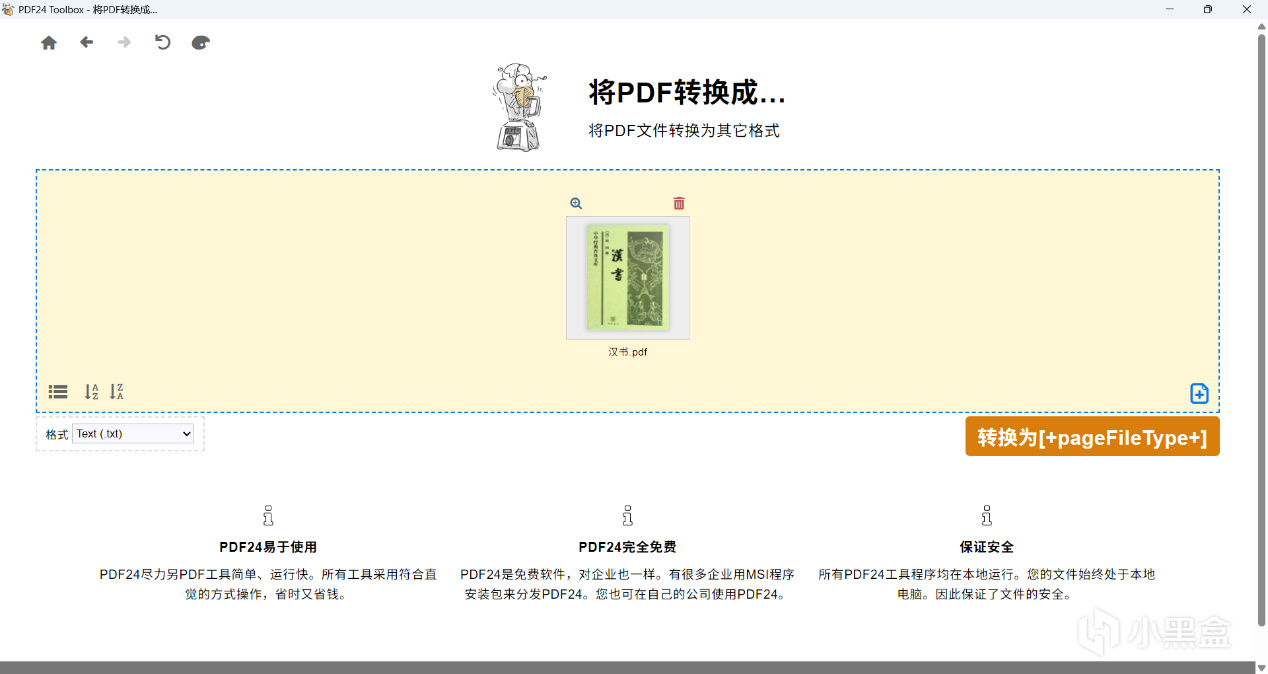This screenshot has width=1268, height=674.
Task: Click the 汉书.pdf file name
Action: click(628, 352)
